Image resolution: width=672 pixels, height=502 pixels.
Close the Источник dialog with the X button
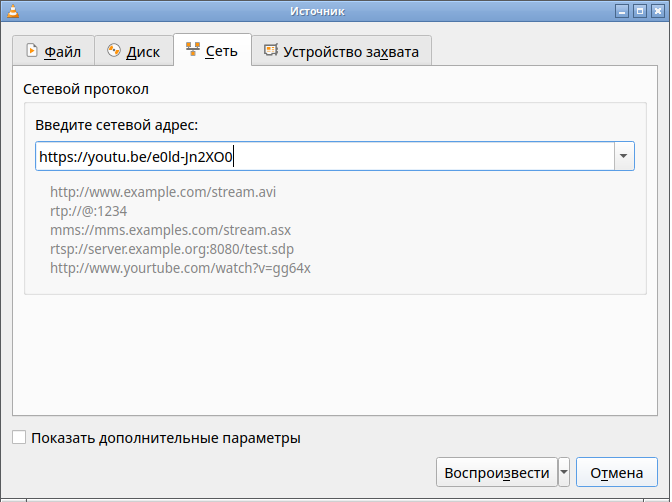tap(659, 10)
